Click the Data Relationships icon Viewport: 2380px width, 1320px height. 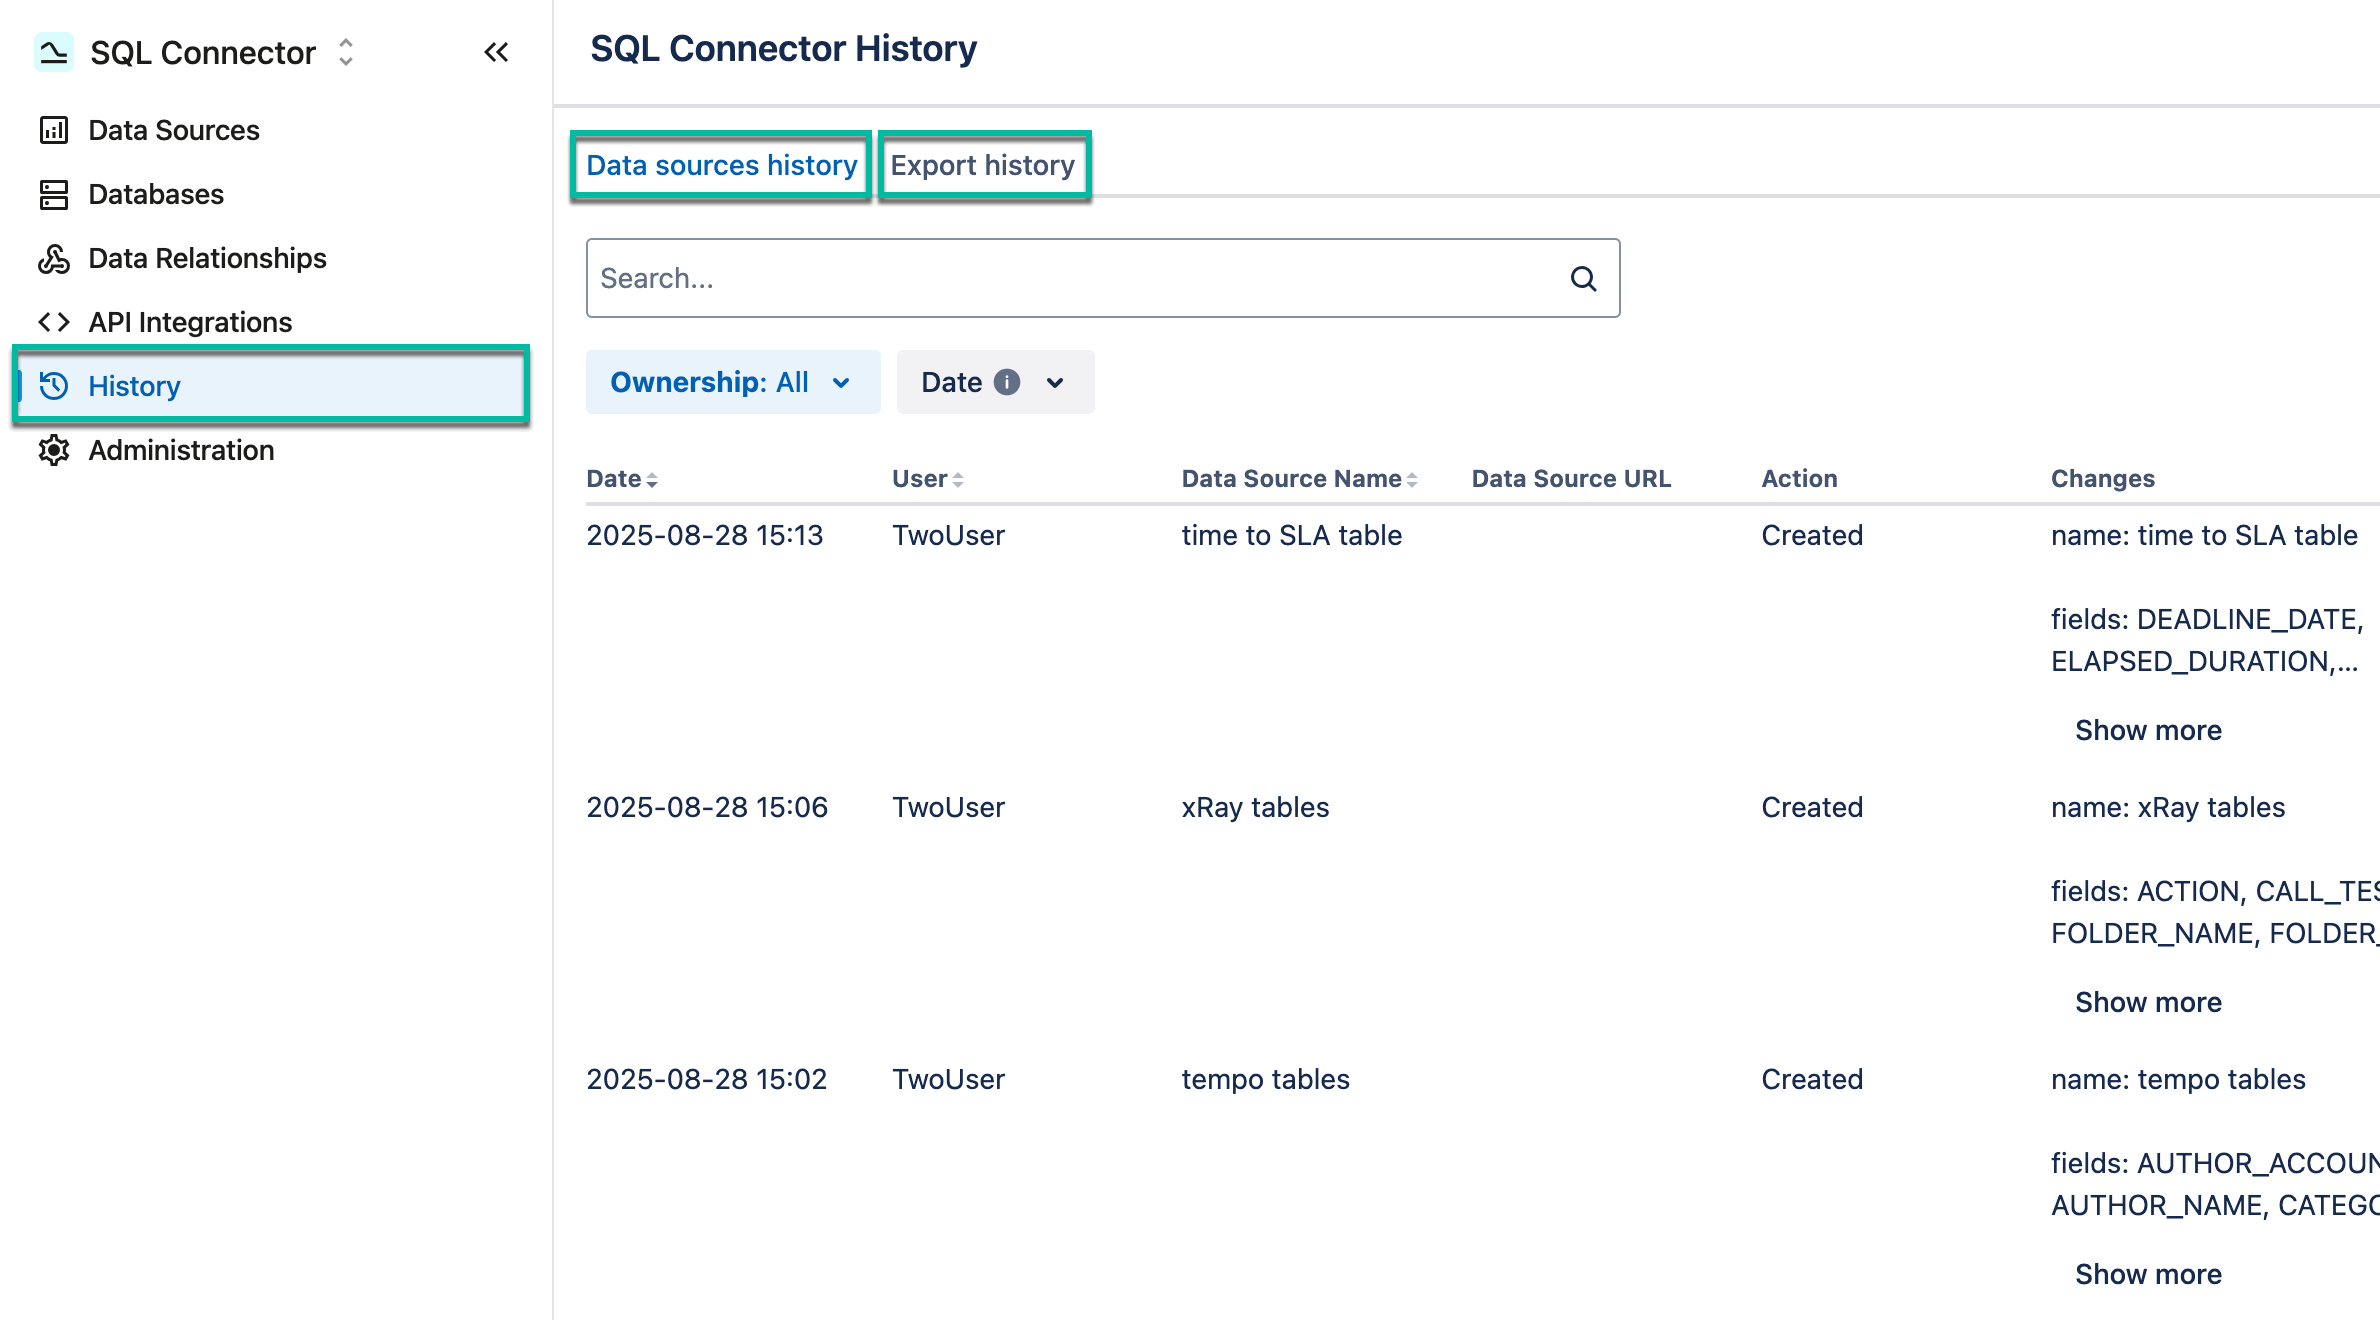tap(54, 258)
